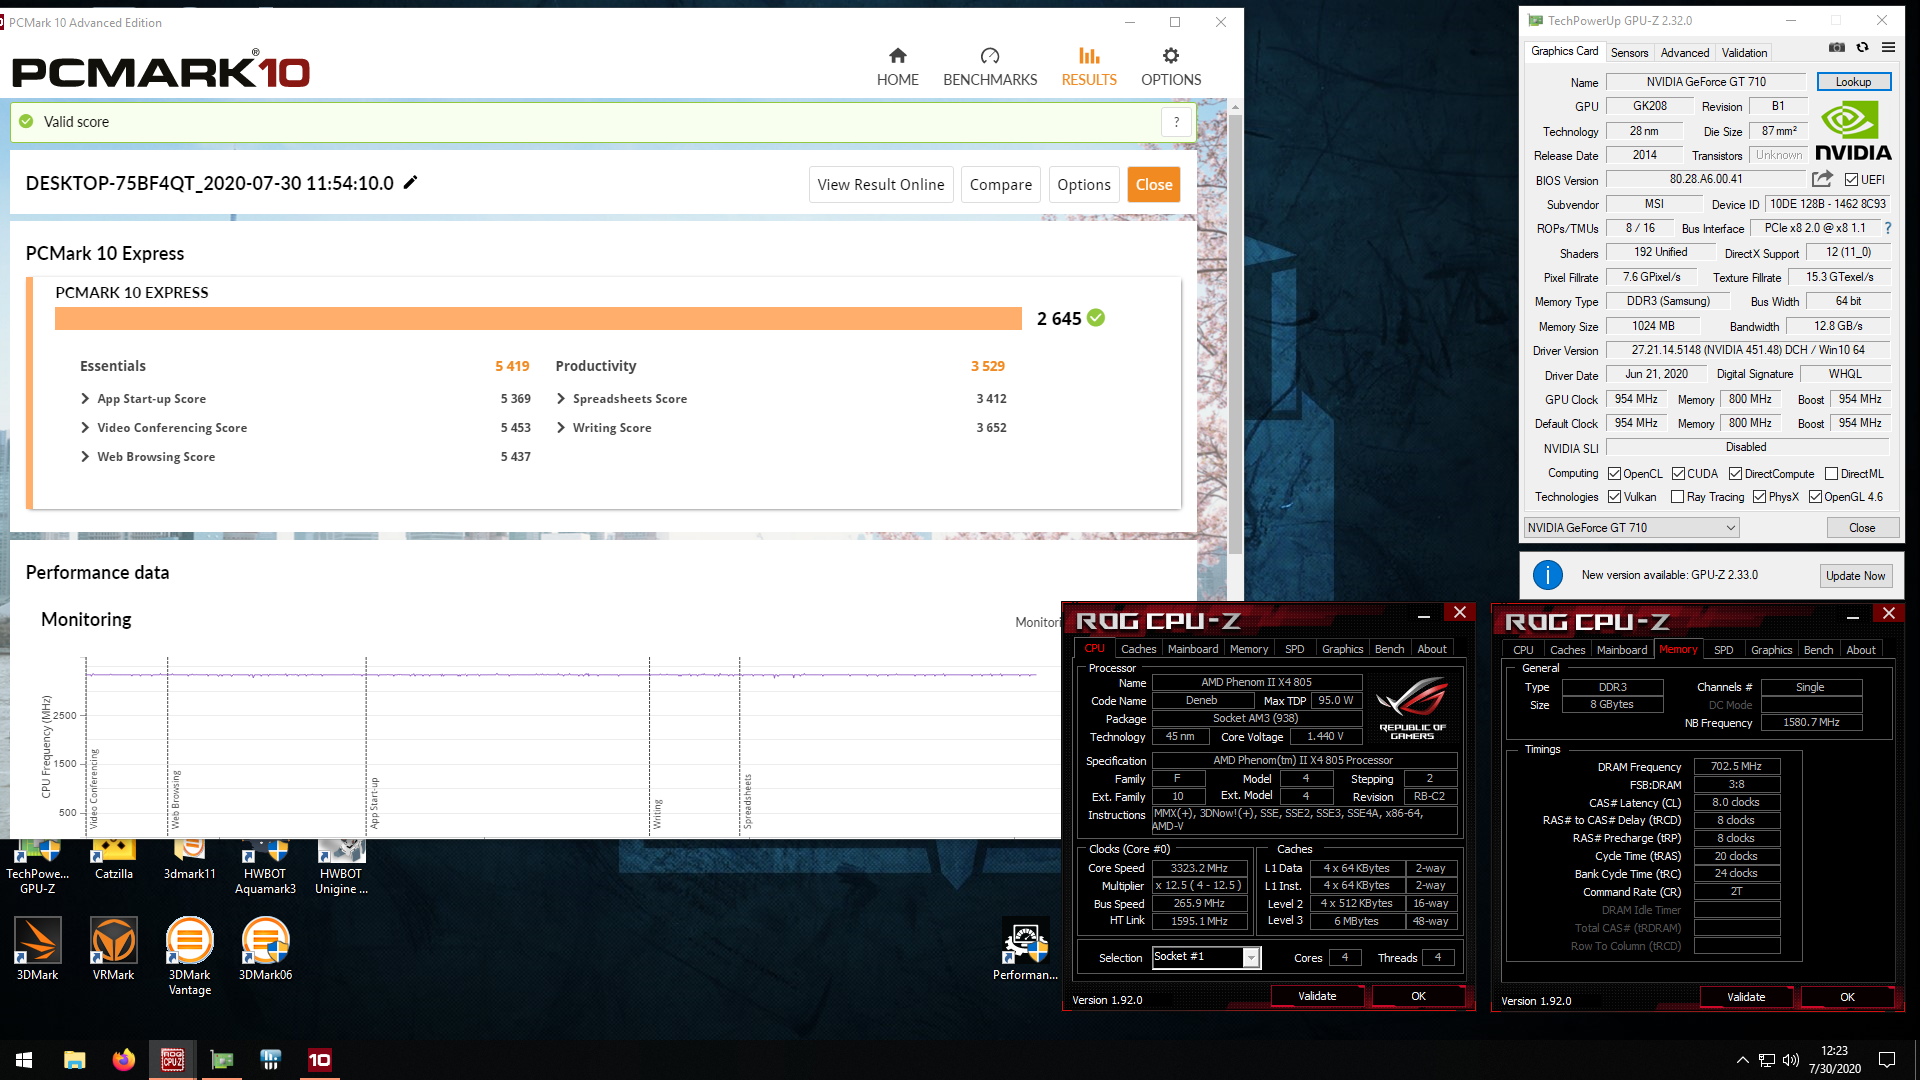Click GPU-Z Lookup button
The height and width of the screenshot is (1080, 1920).
[1853, 82]
